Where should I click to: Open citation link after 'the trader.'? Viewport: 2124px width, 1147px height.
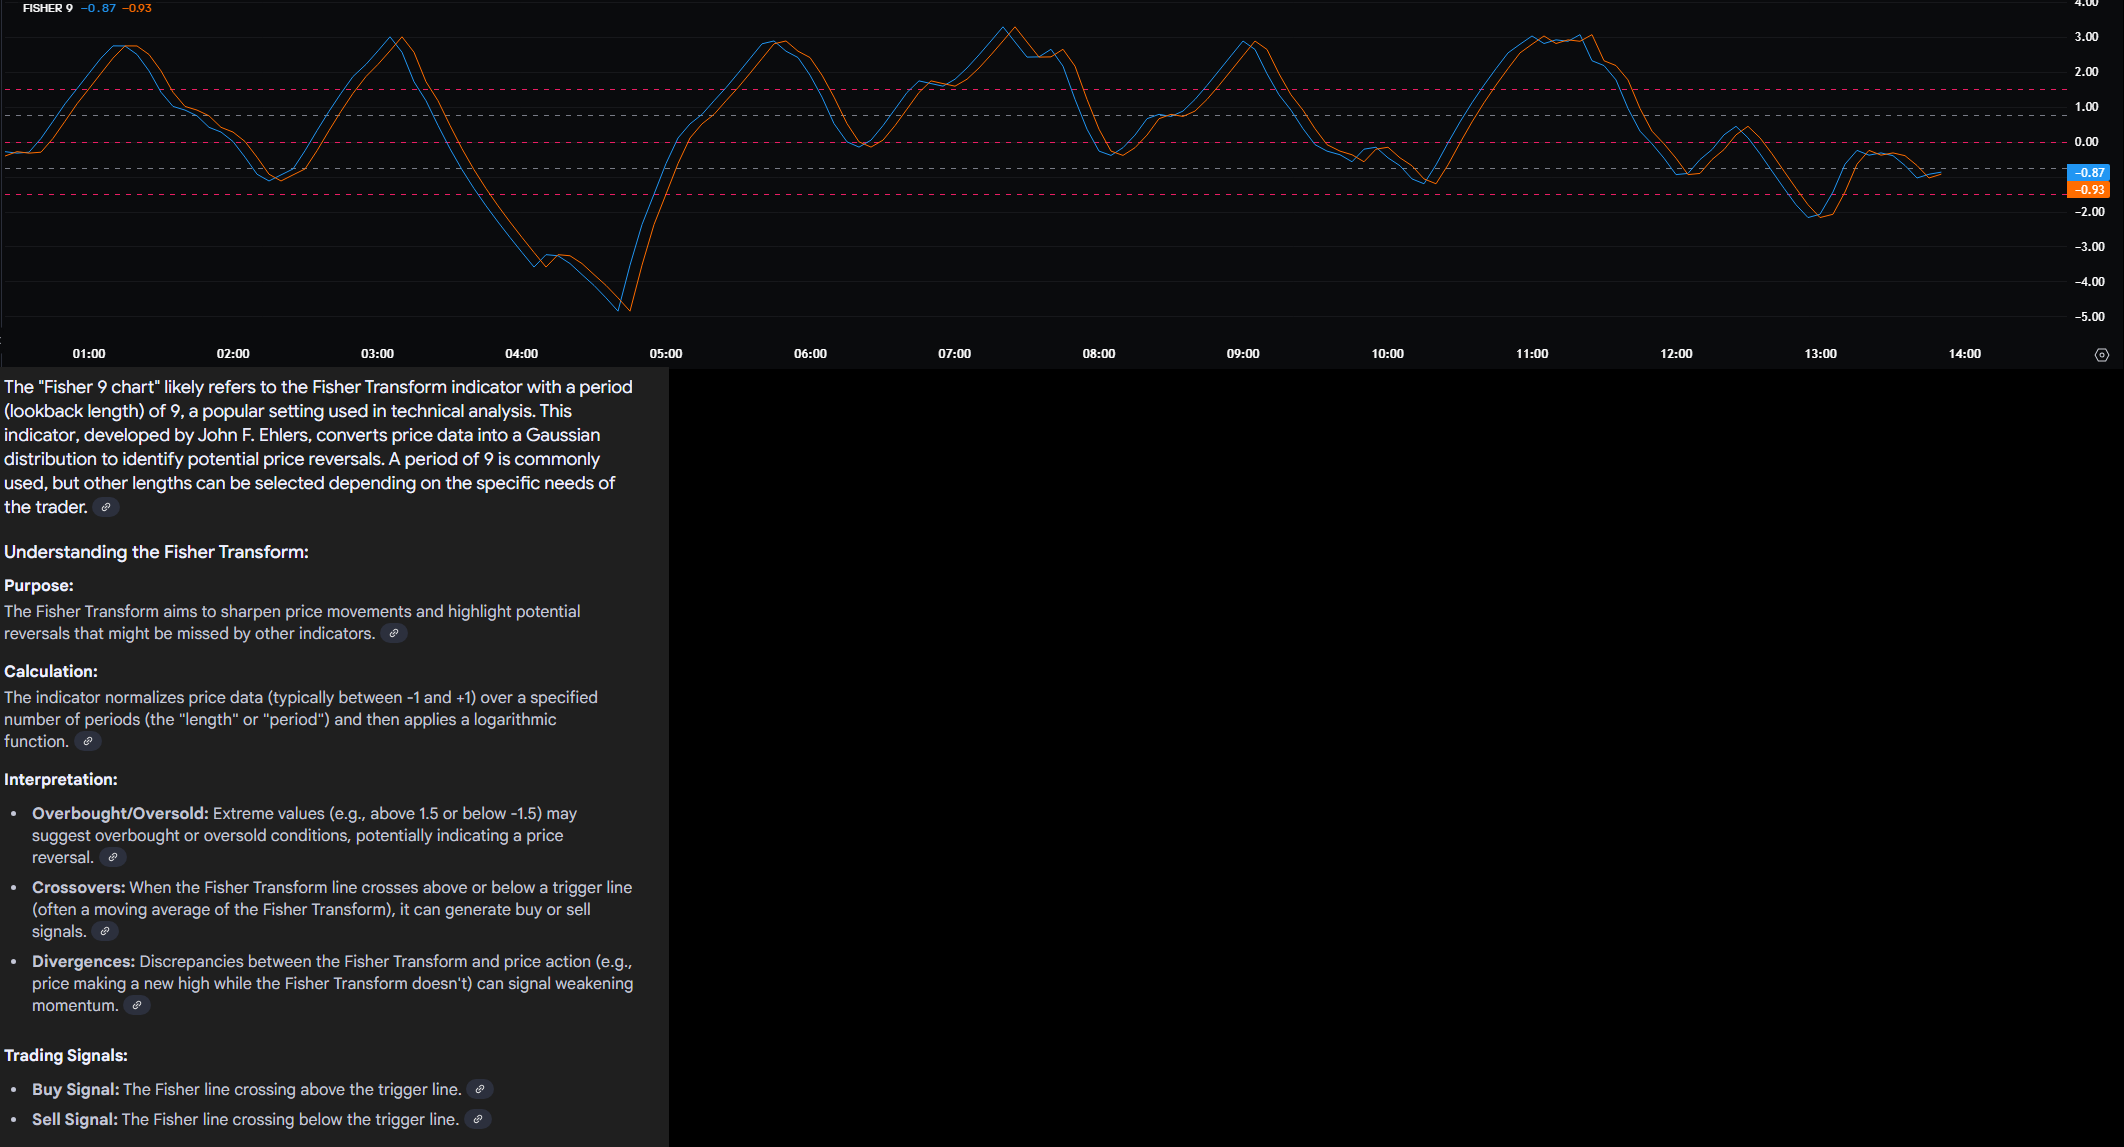[106, 507]
